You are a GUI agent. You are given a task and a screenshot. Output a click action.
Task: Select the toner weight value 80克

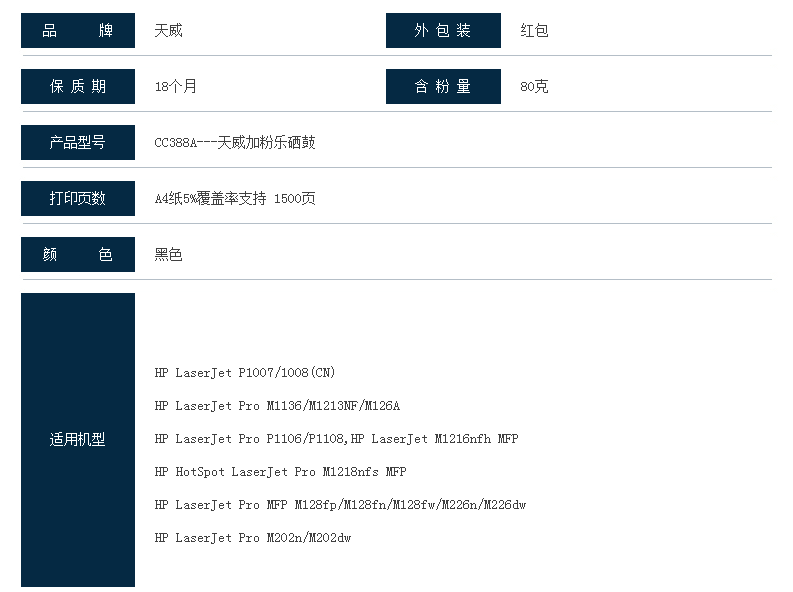click(x=534, y=86)
